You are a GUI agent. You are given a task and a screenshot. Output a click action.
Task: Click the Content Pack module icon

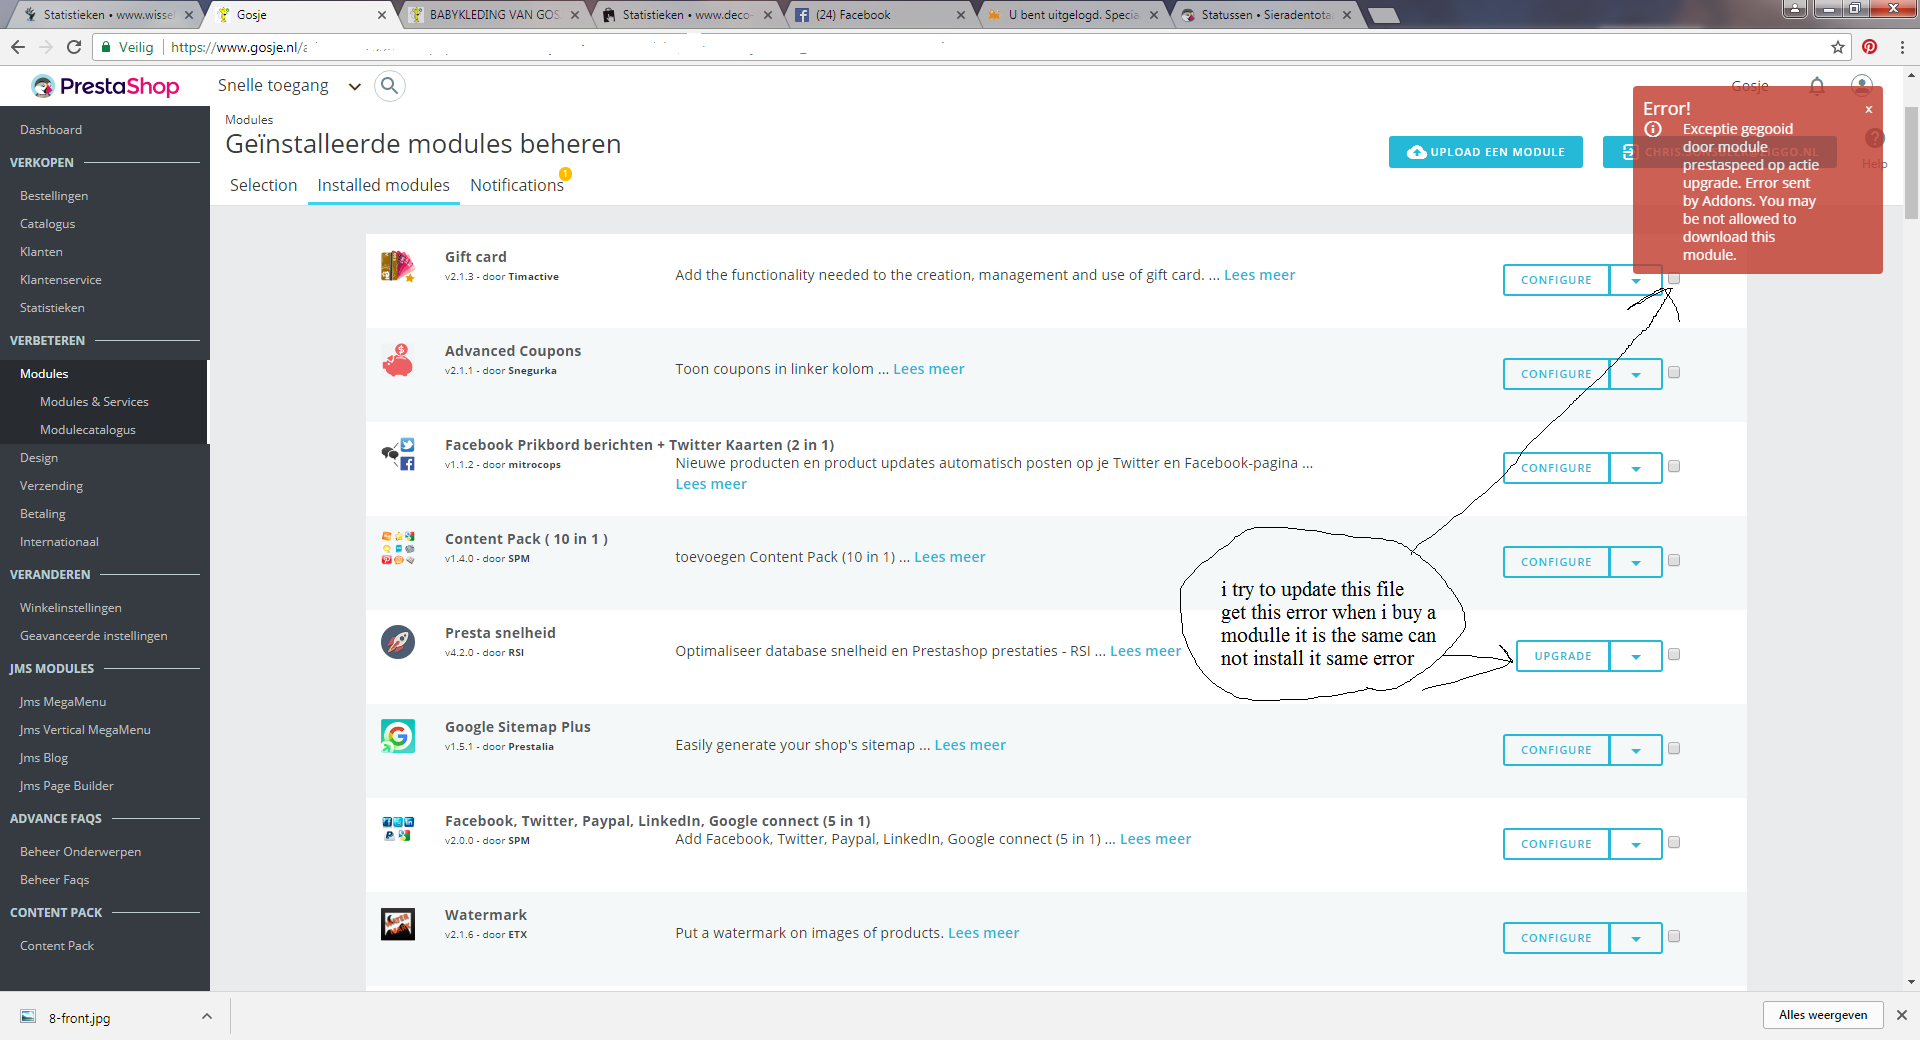coord(398,548)
